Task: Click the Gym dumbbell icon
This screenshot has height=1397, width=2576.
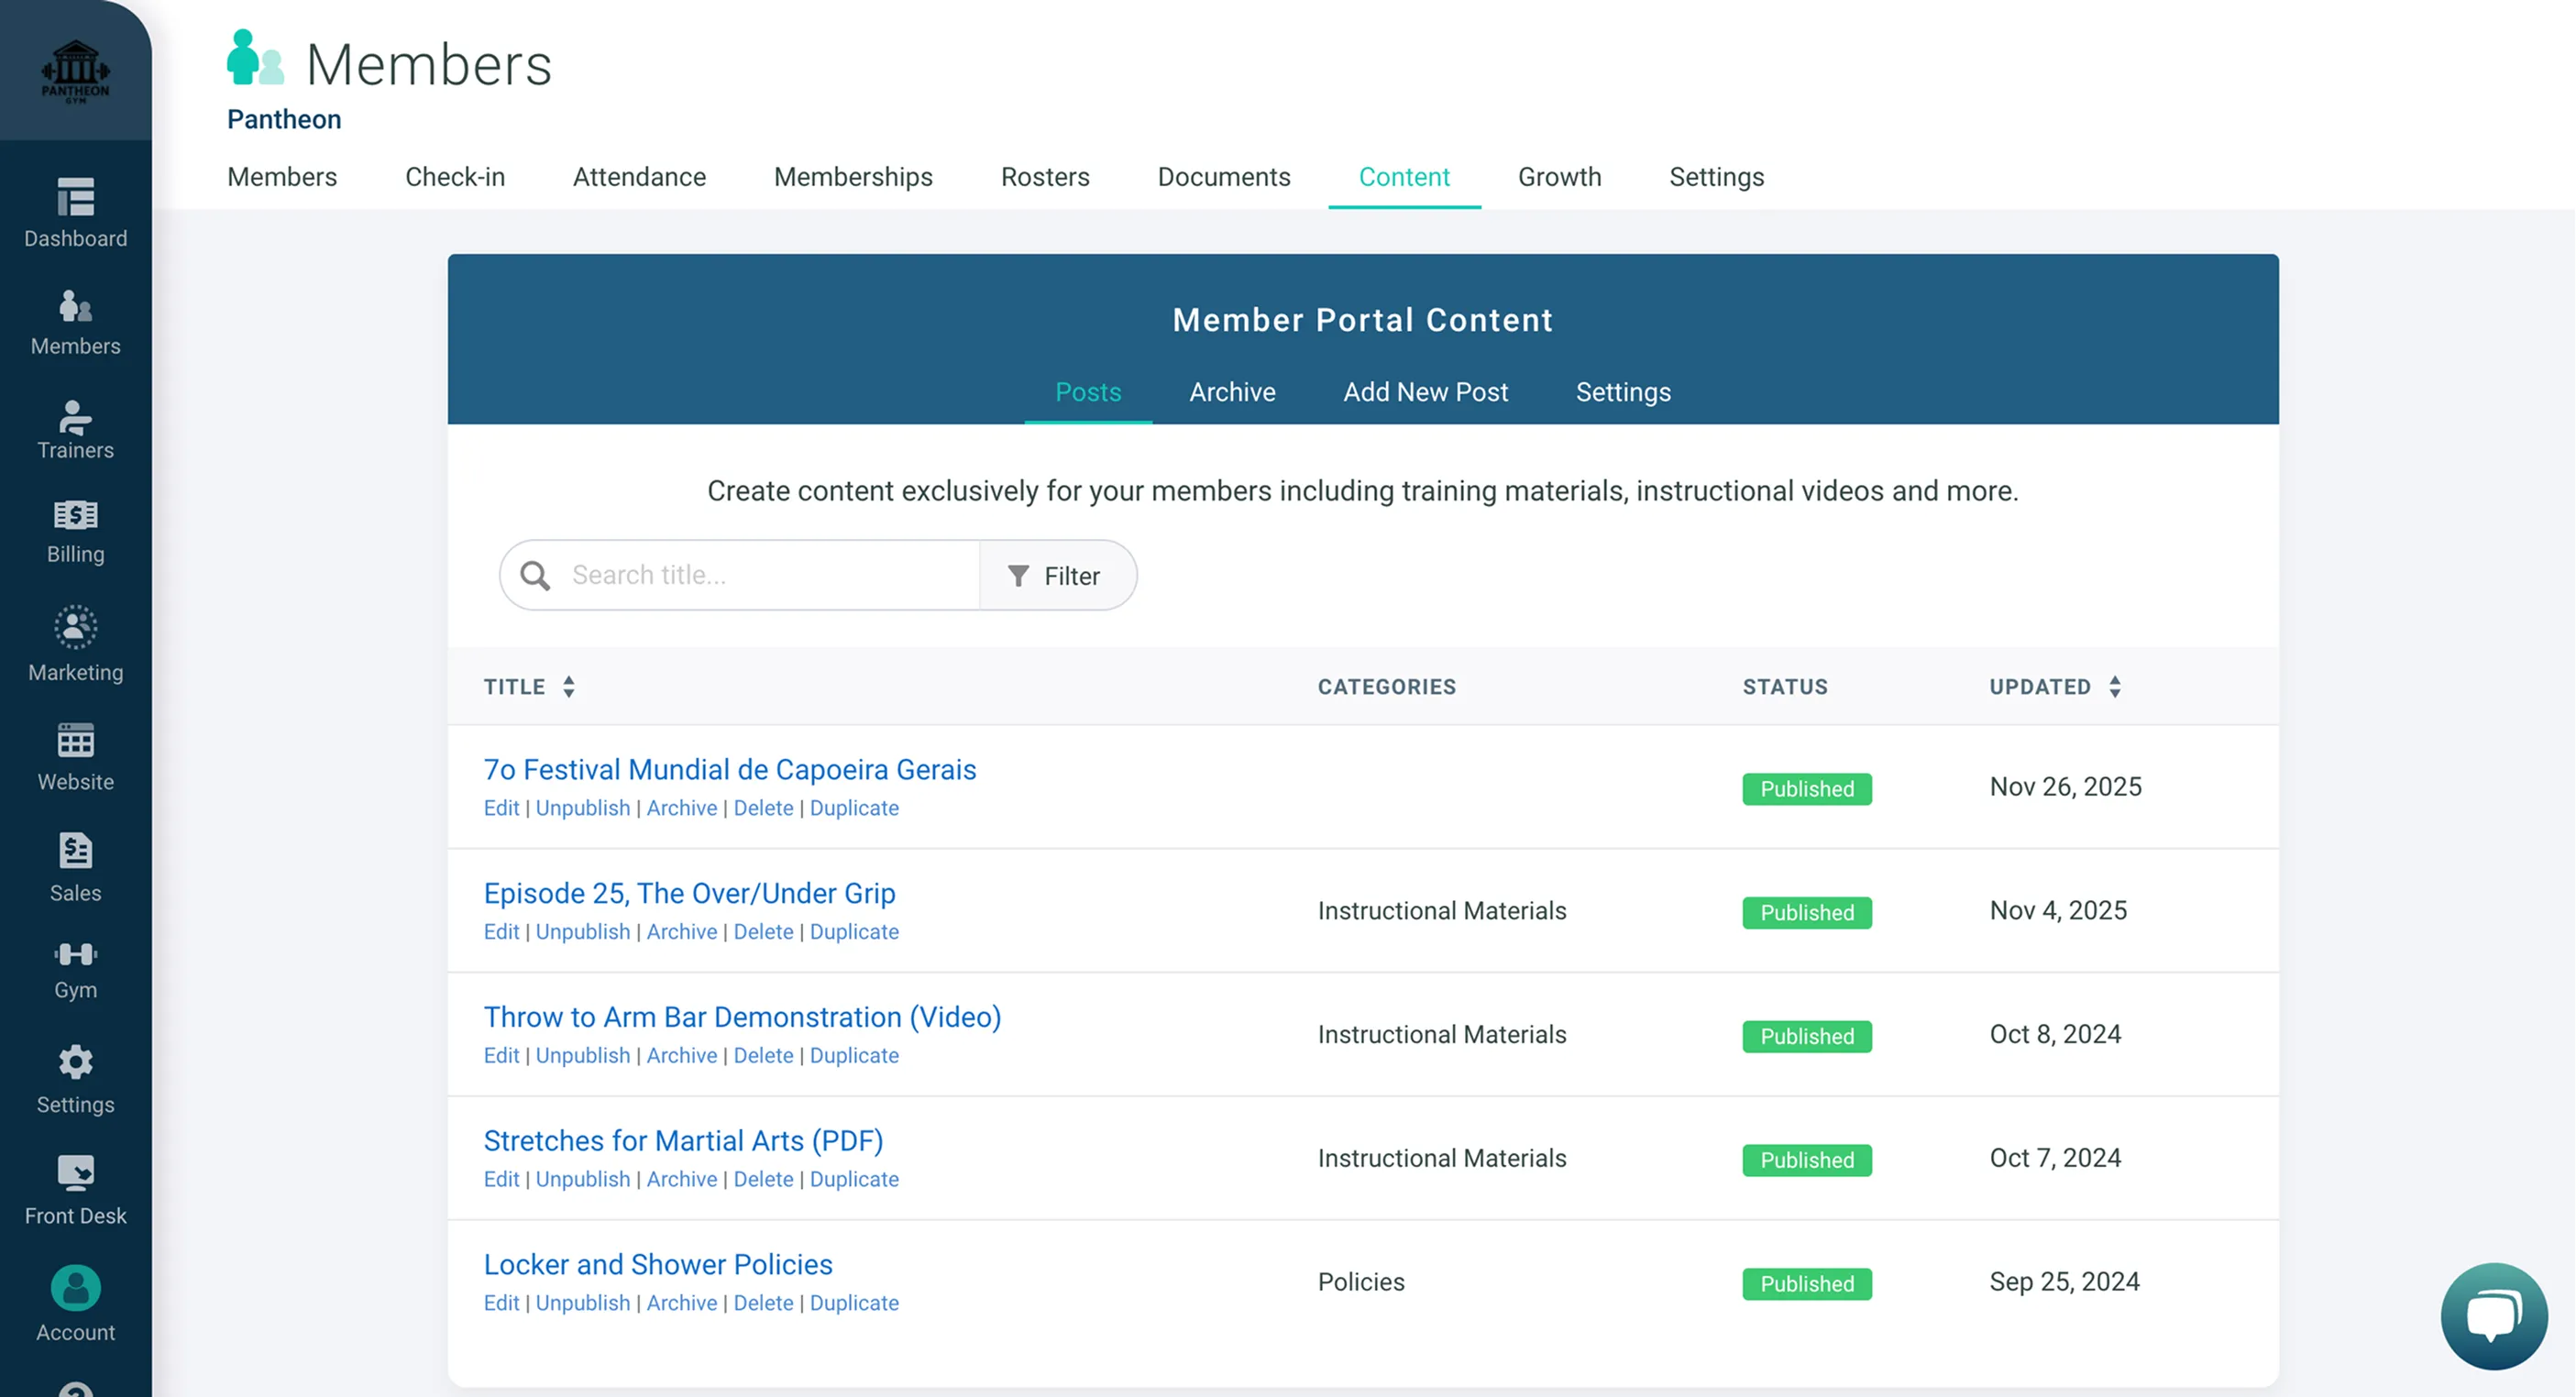Action: pos(75,954)
